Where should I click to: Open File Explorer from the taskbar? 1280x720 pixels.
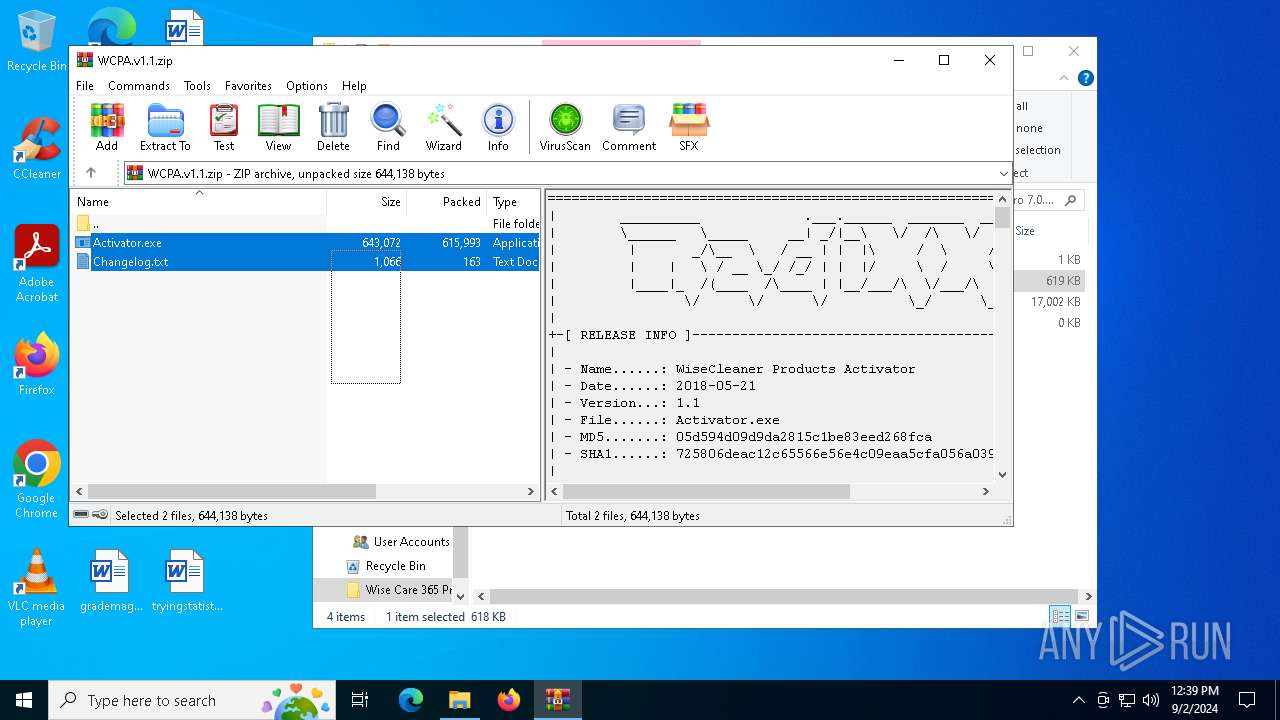459,700
